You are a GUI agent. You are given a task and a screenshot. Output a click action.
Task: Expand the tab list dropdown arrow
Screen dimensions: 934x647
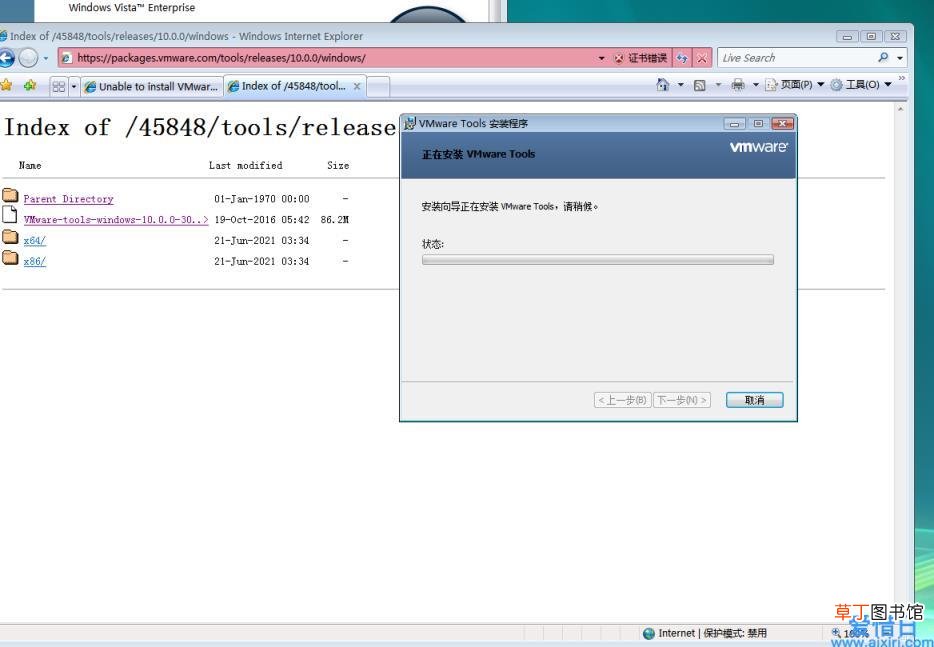point(74,86)
